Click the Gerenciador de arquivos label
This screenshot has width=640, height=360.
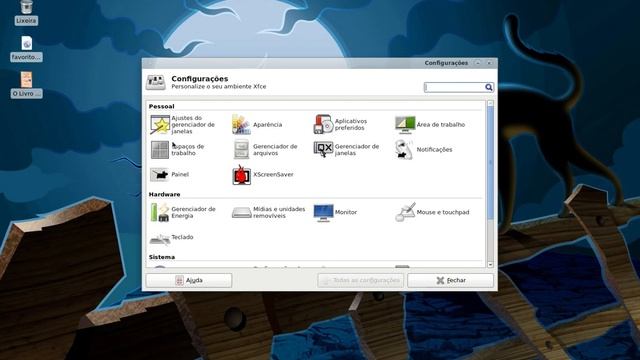[275, 149]
